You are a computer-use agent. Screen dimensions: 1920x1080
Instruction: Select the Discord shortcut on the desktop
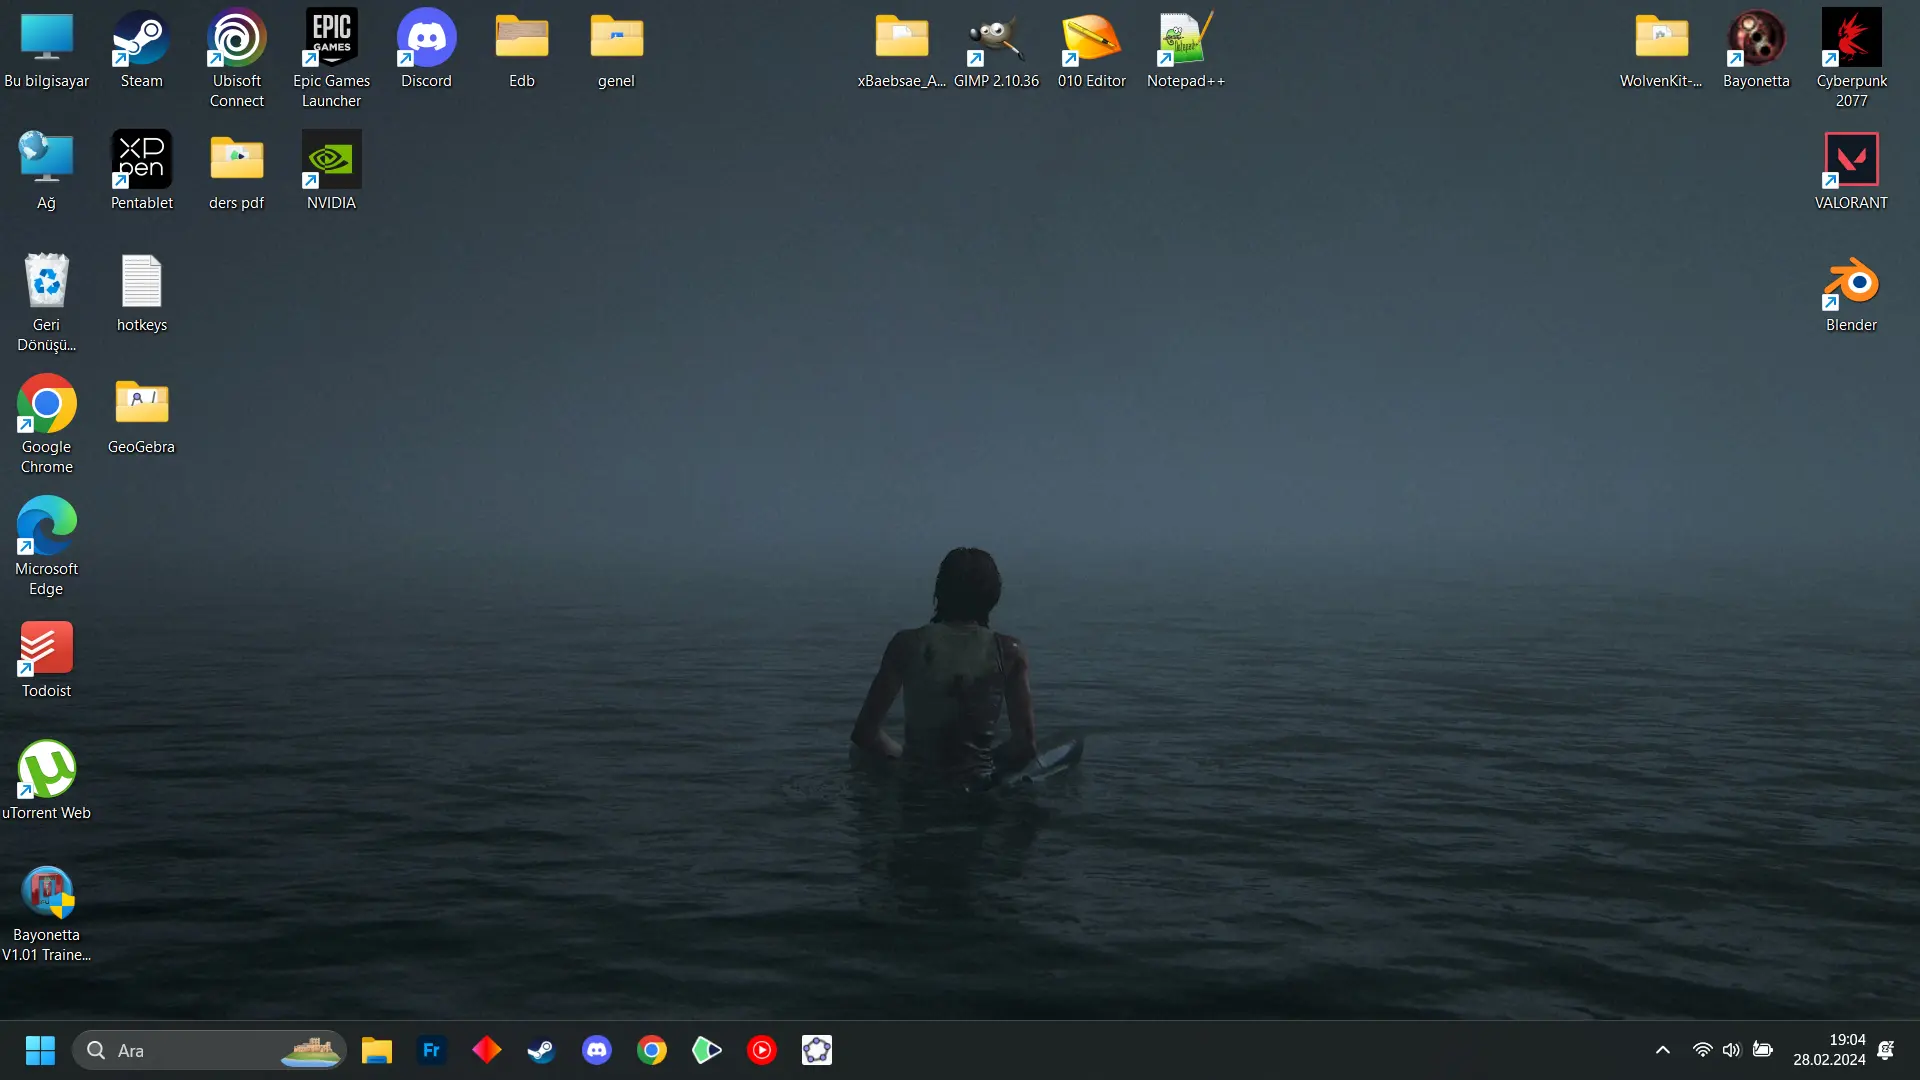click(427, 50)
